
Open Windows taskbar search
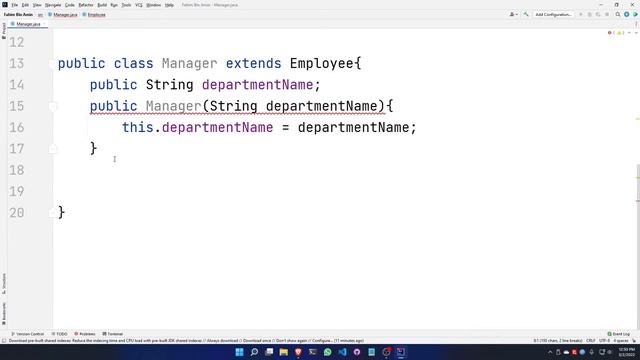(x=254, y=352)
